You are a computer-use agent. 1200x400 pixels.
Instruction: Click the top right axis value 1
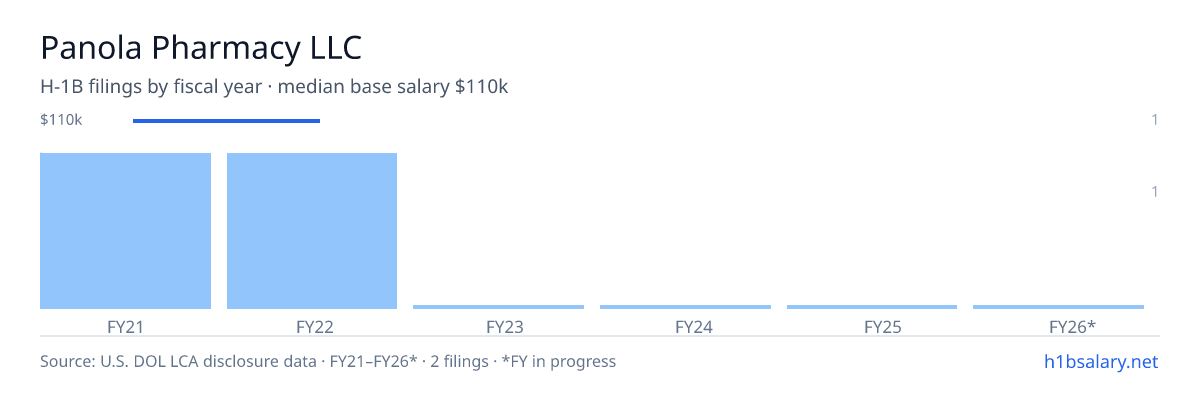point(1155,120)
